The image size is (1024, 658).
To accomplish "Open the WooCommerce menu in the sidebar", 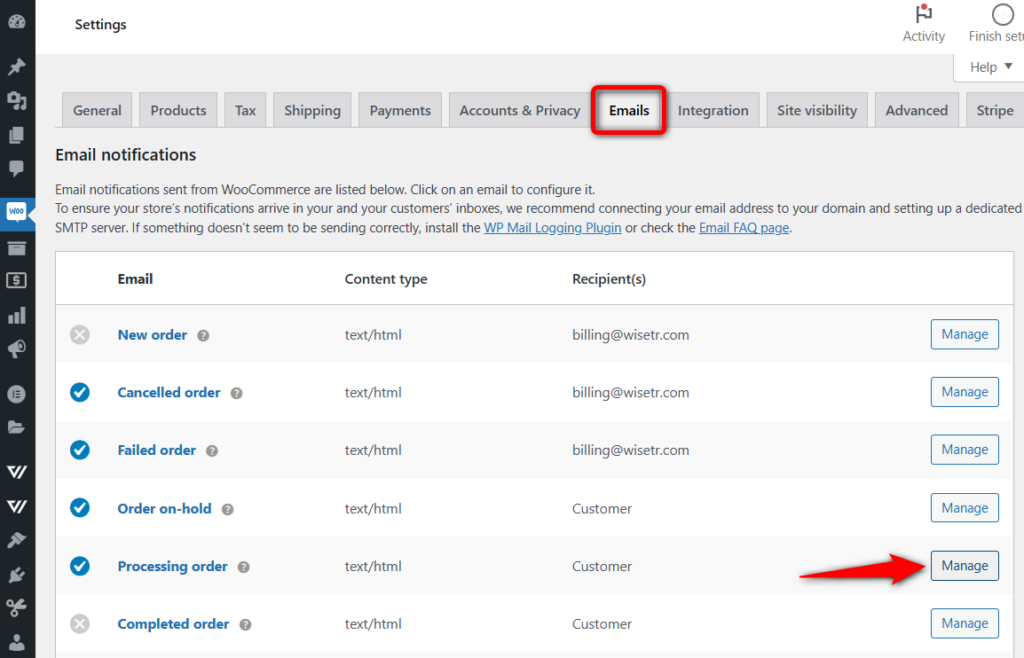I will point(17,213).
